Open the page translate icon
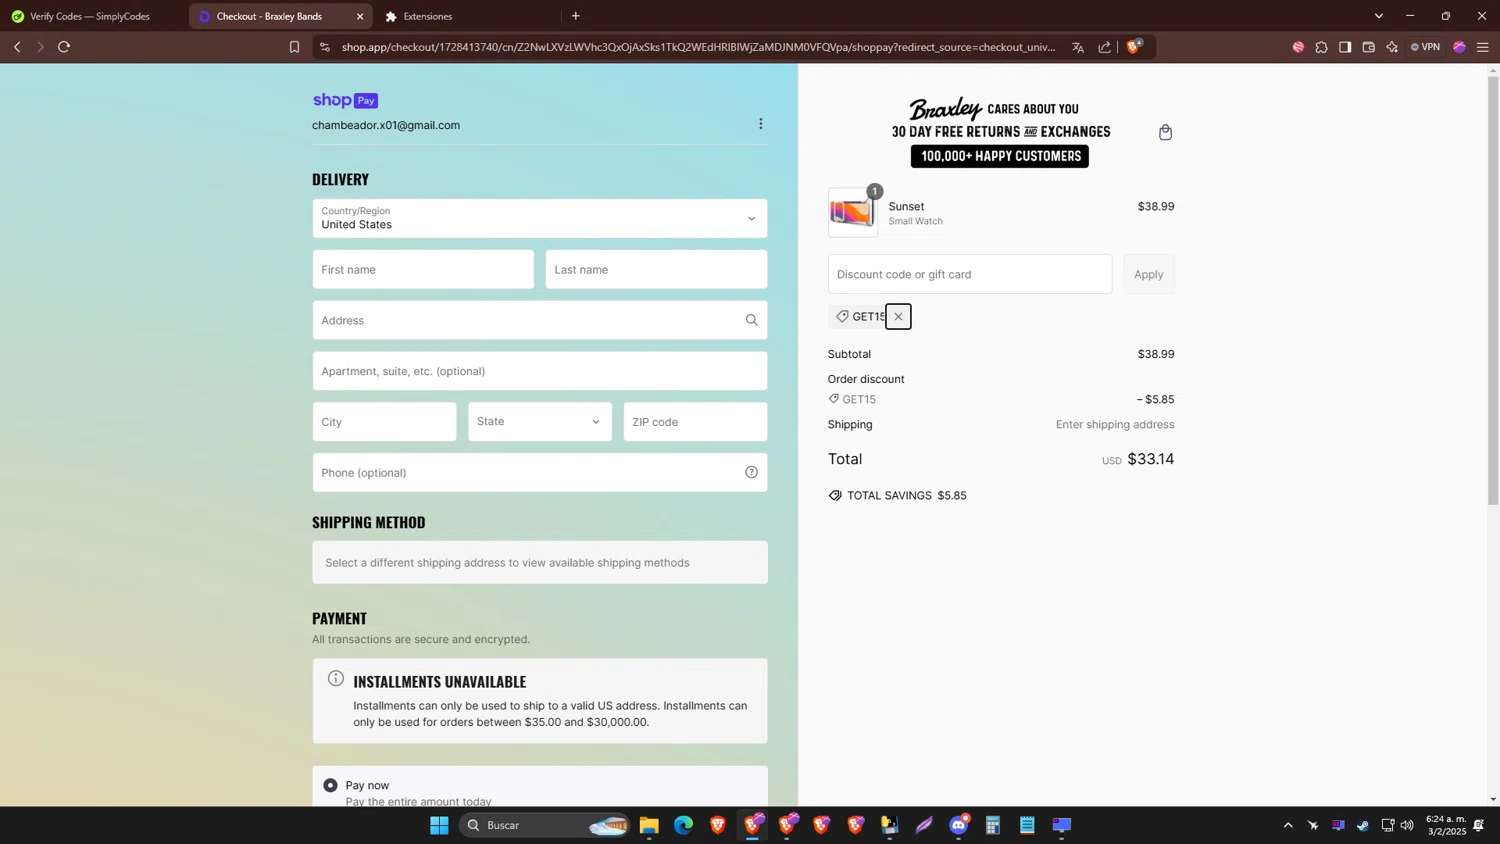The width and height of the screenshot is (1500, 844). [x=1078, y=47]
